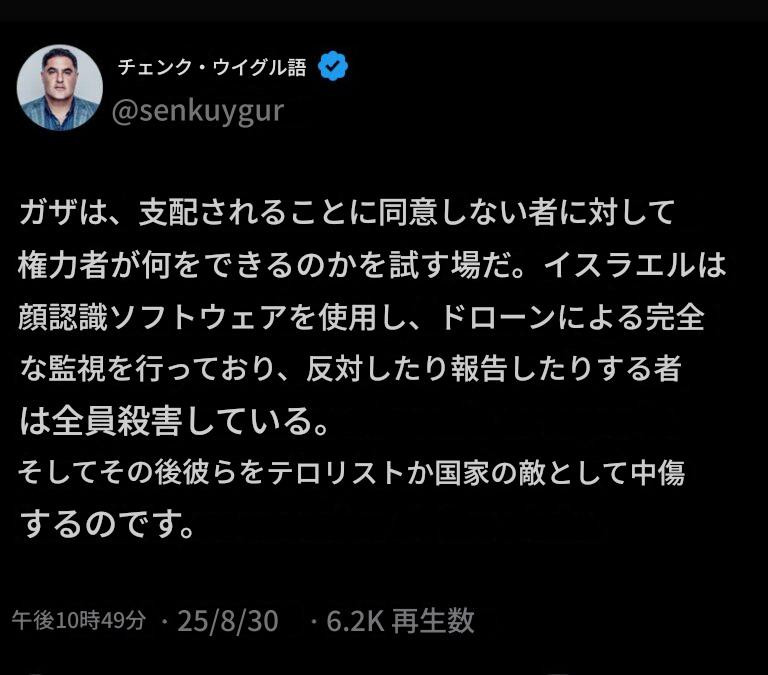768x675 pixels.
Task: Click the blue verified badge
Action: click(x=333, y=66)
